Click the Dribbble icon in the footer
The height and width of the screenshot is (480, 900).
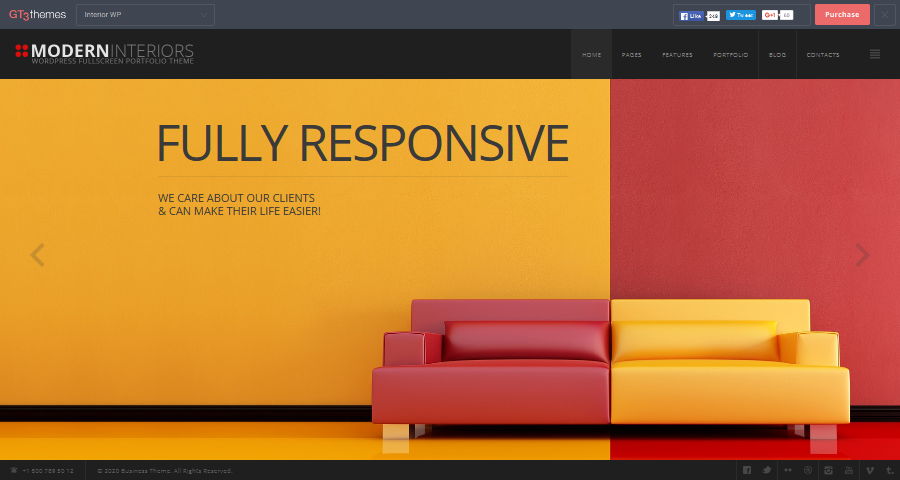click(x=808, y=470)
